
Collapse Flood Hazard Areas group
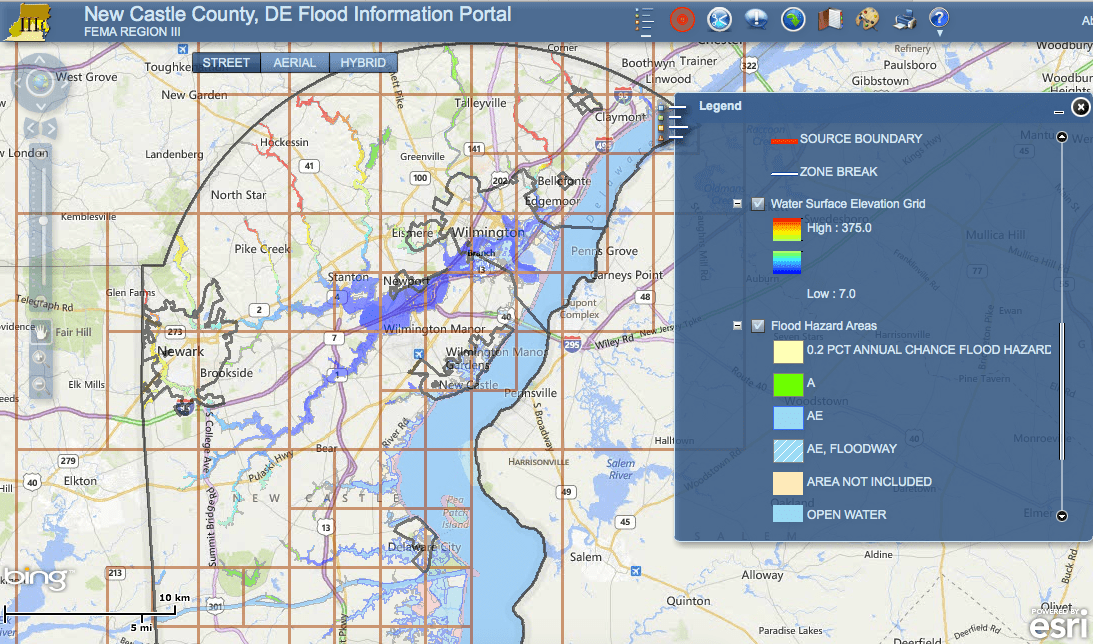(737, 325)
